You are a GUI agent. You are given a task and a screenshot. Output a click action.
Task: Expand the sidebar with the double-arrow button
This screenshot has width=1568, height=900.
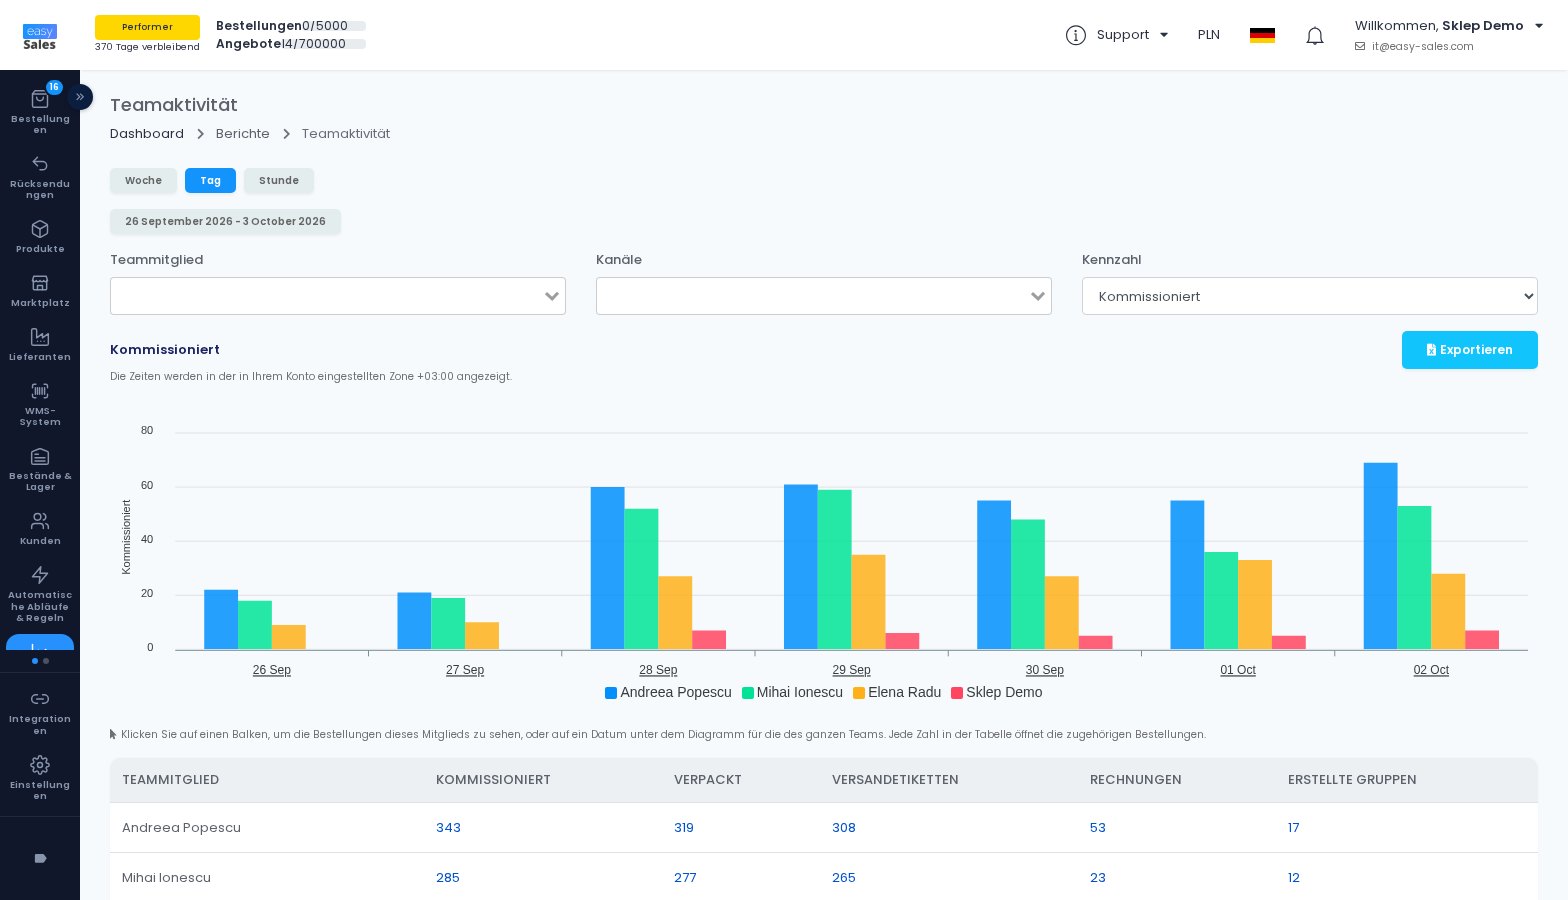(x=80, y=97)
